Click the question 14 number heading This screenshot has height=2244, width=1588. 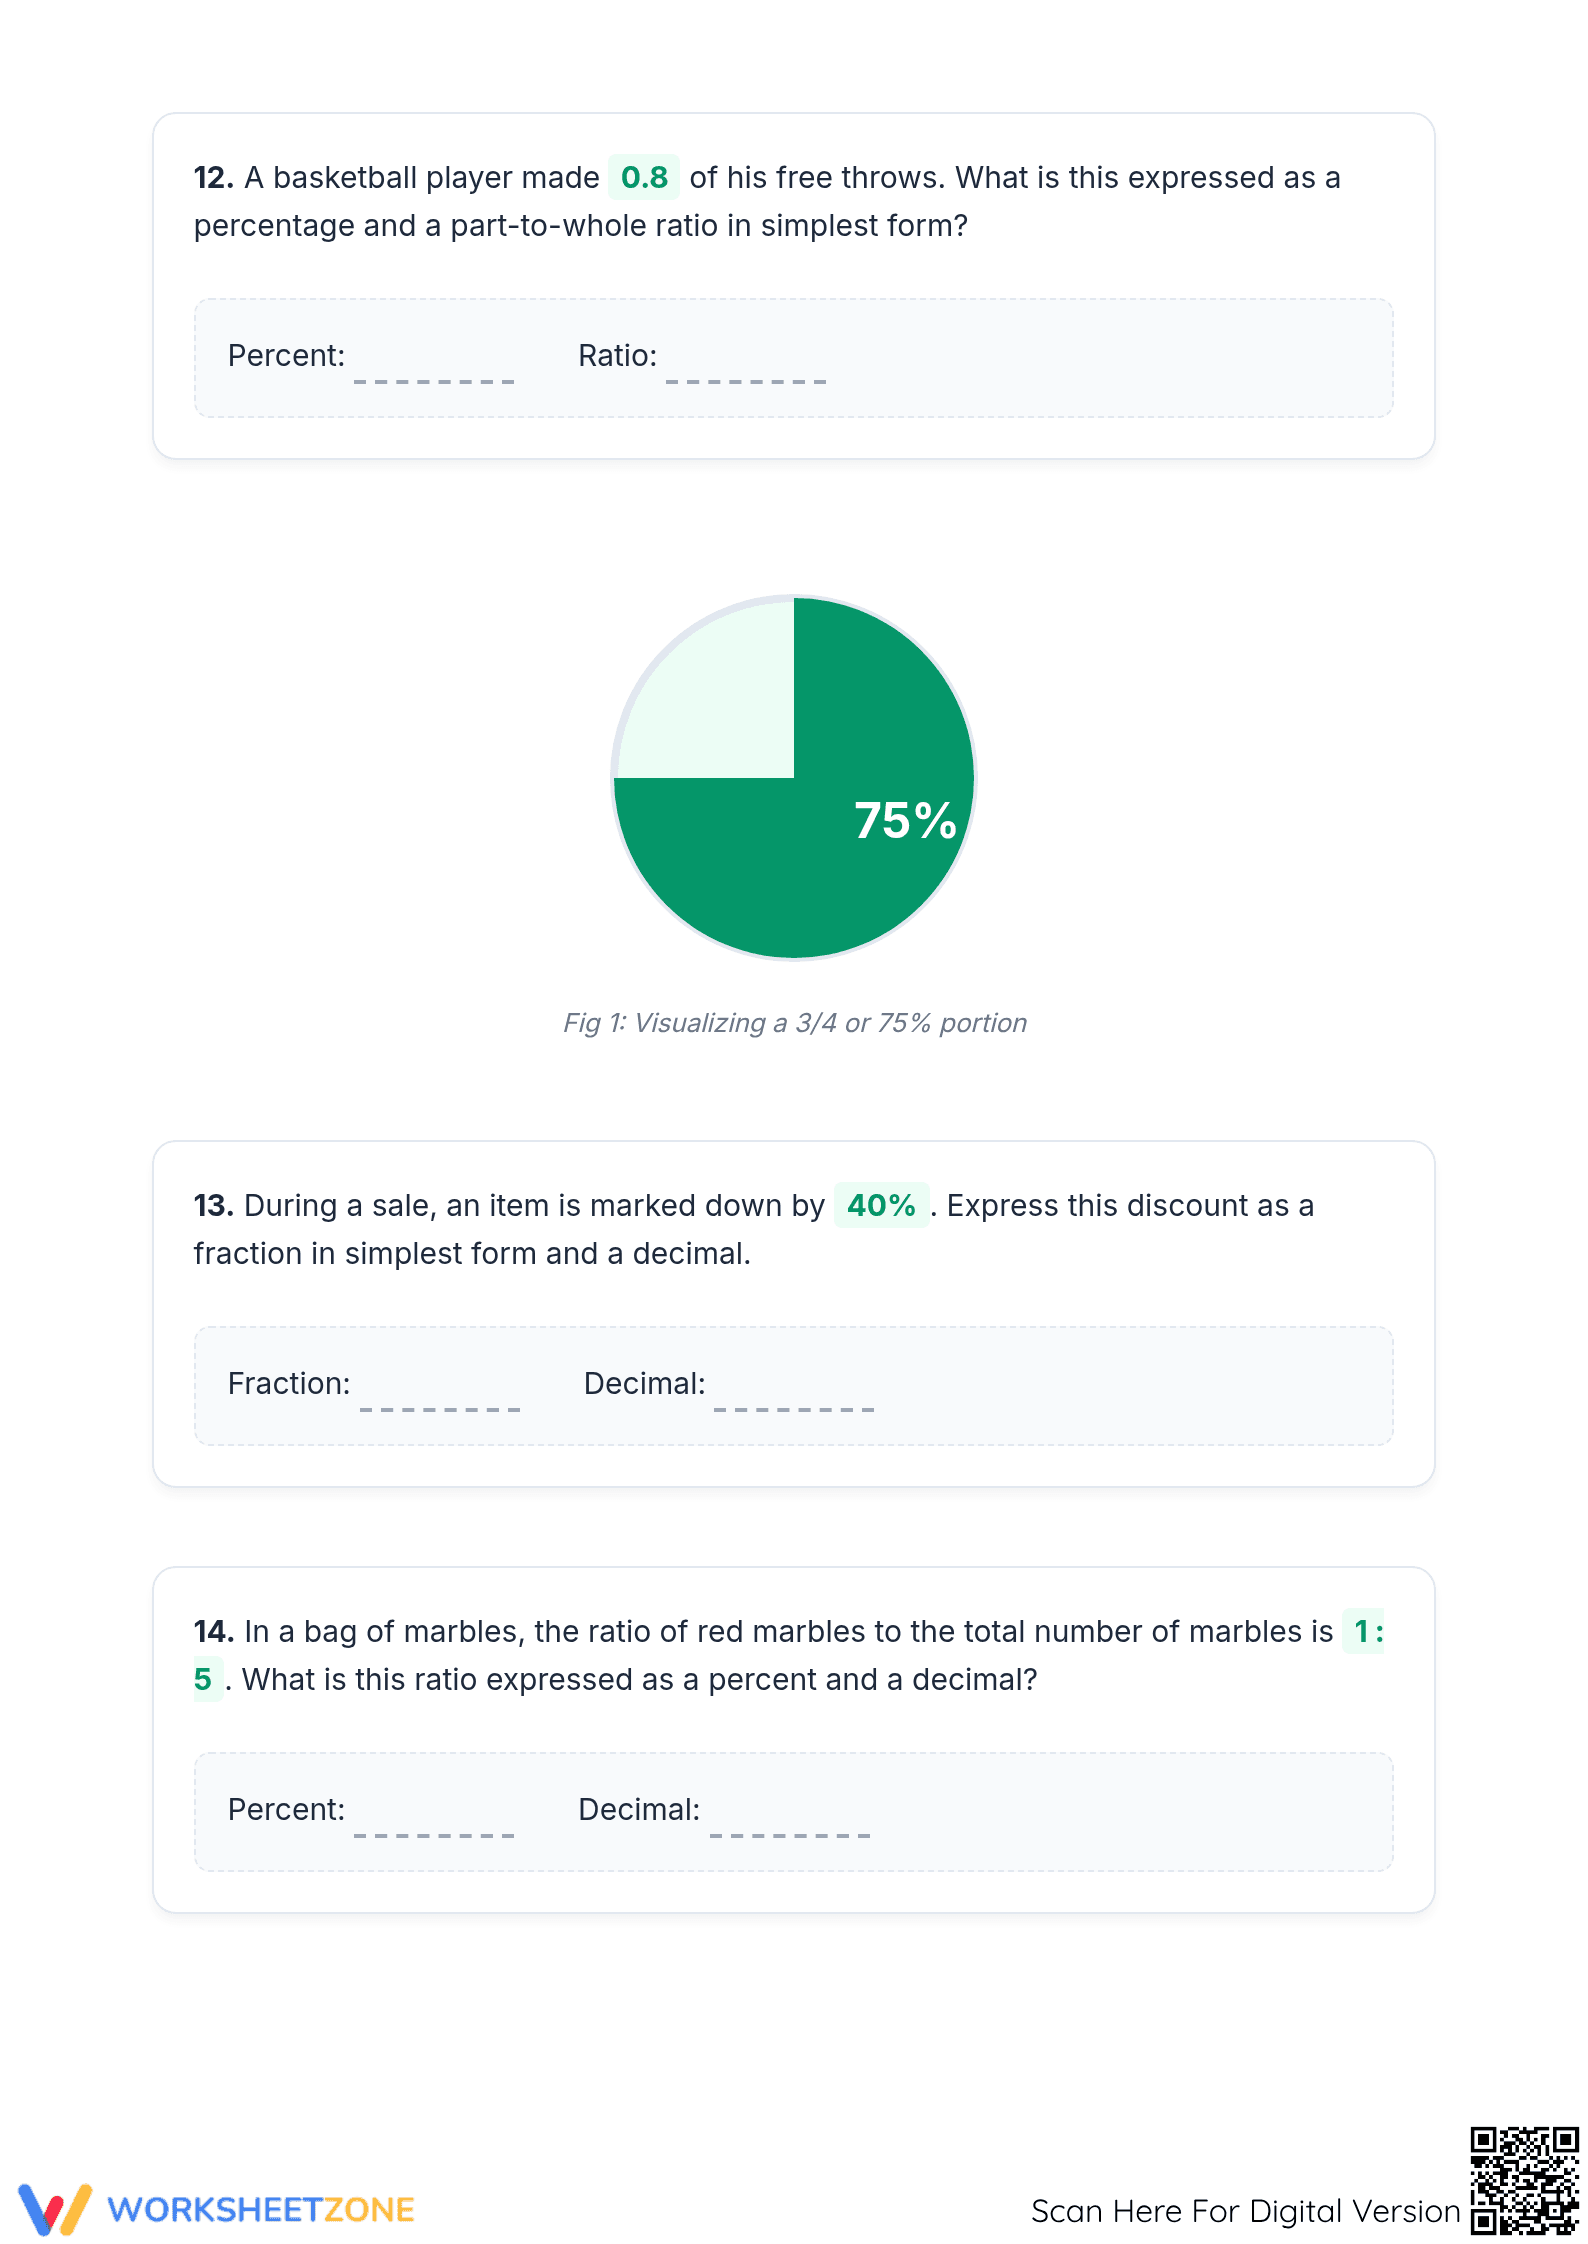click(214, 1632)
